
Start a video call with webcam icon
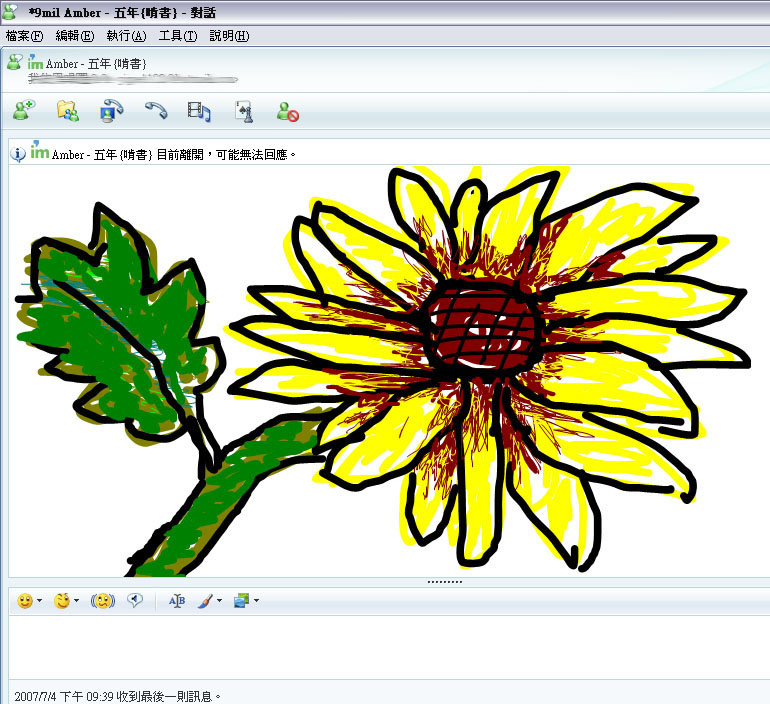point(111,110)
